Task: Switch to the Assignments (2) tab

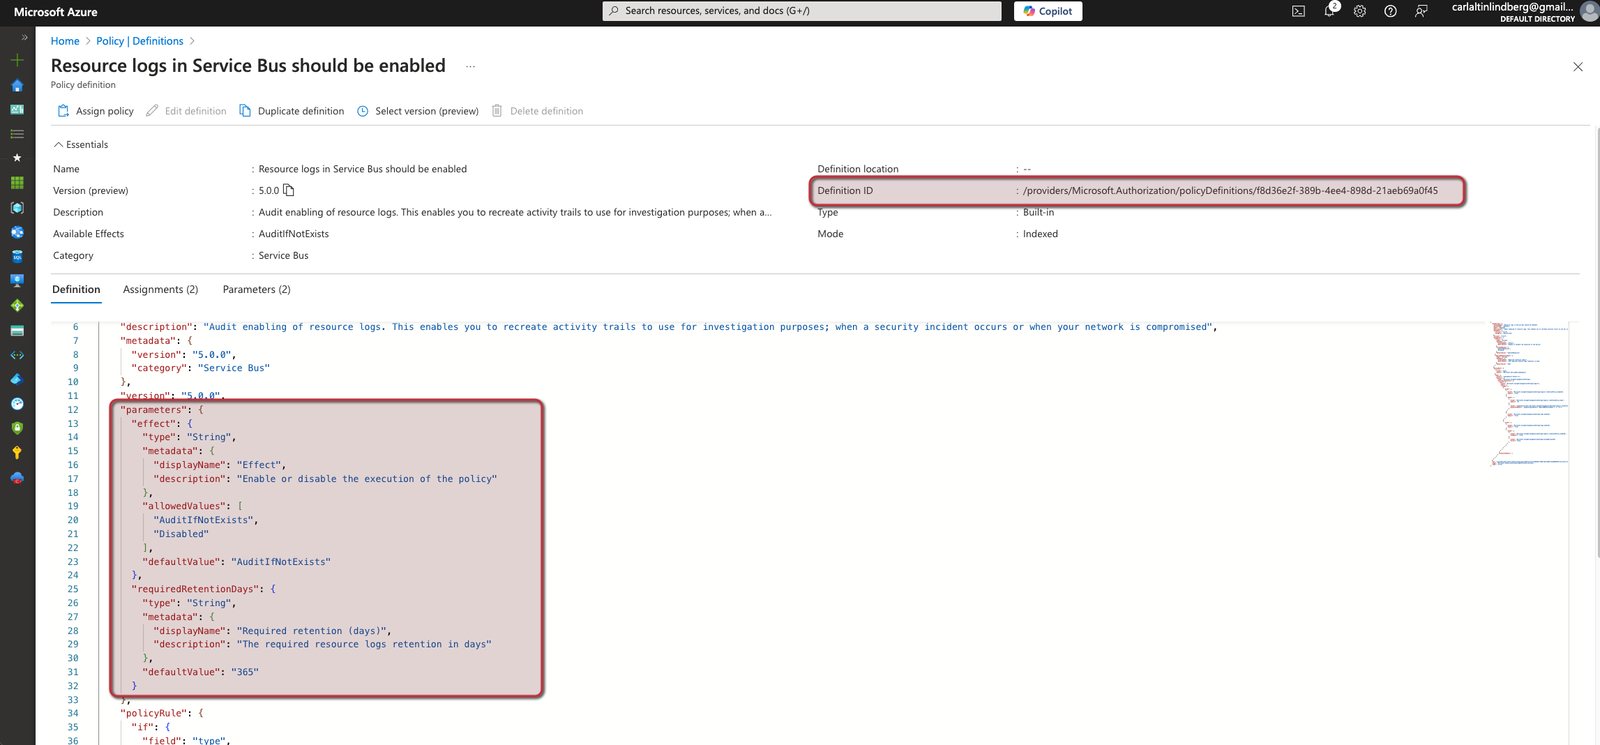Action: tap(160, 290)
